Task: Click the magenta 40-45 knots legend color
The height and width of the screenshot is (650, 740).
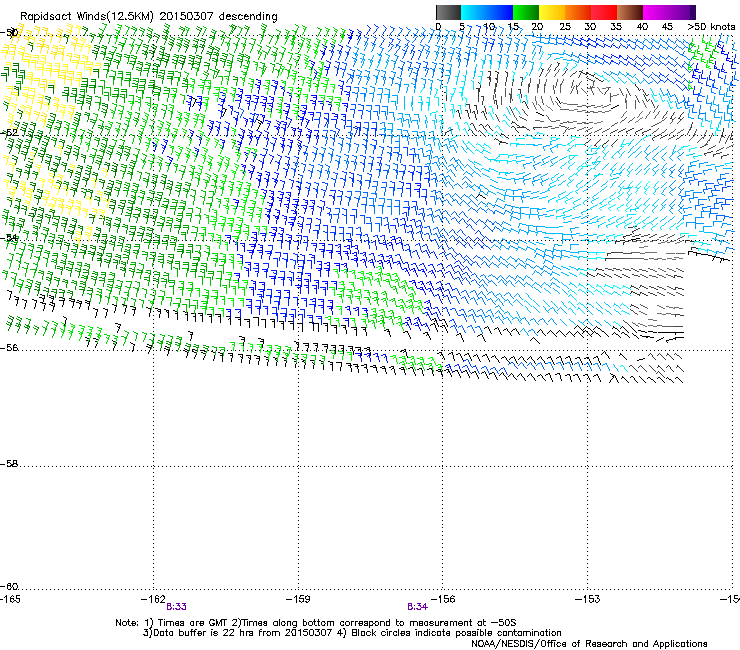Action: [x=656, y=12]
